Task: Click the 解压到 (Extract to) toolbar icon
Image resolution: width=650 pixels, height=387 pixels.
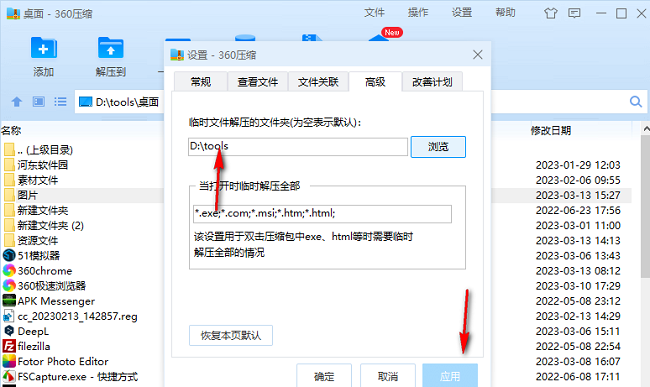Action: point(110,48)
